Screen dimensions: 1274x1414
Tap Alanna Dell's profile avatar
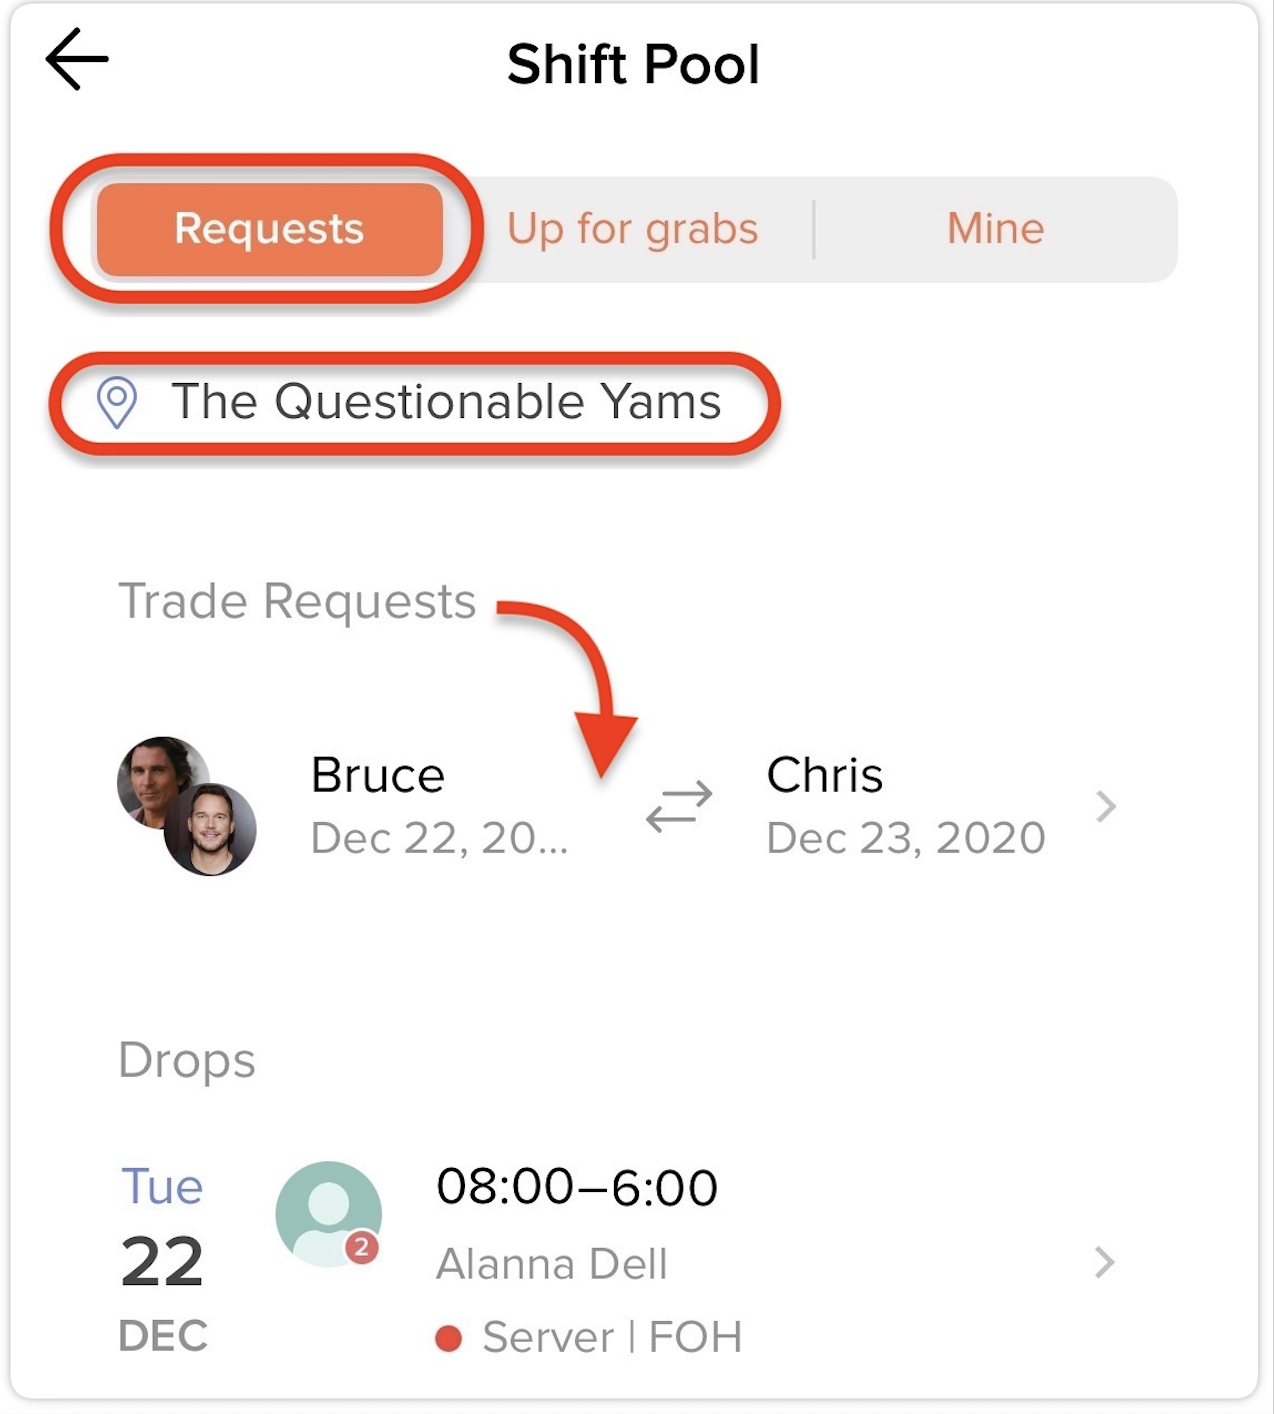tap(329, 1214)
